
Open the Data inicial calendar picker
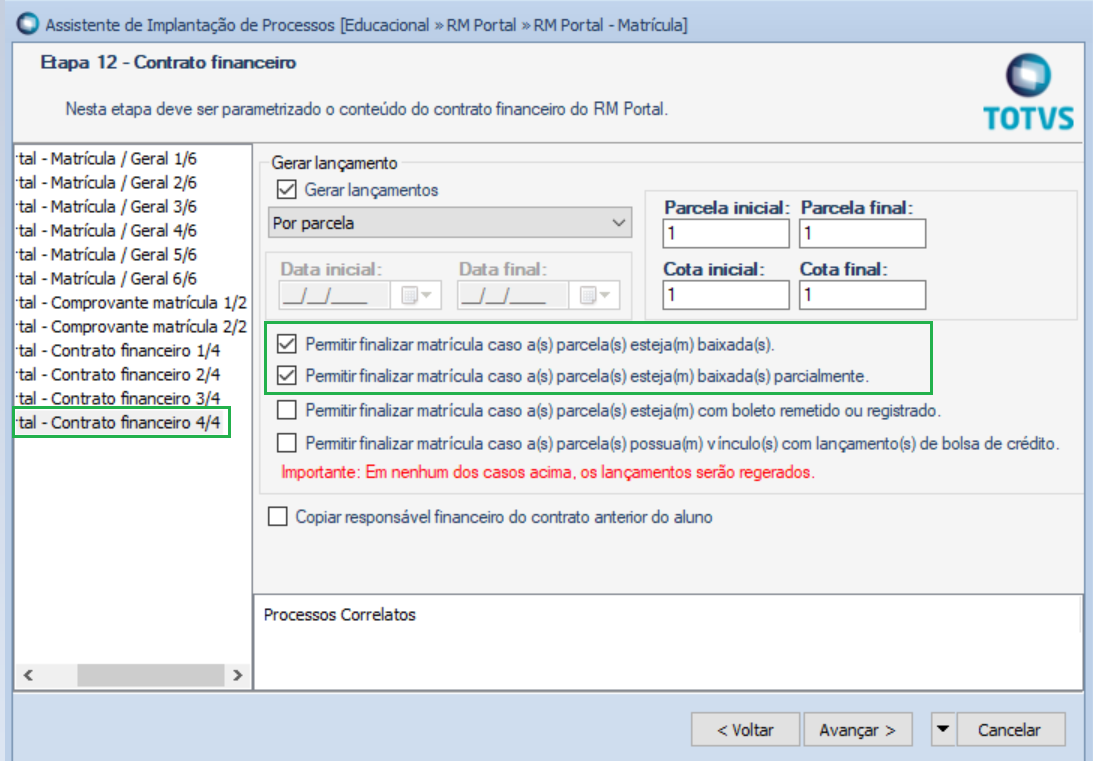coord(416,295)
